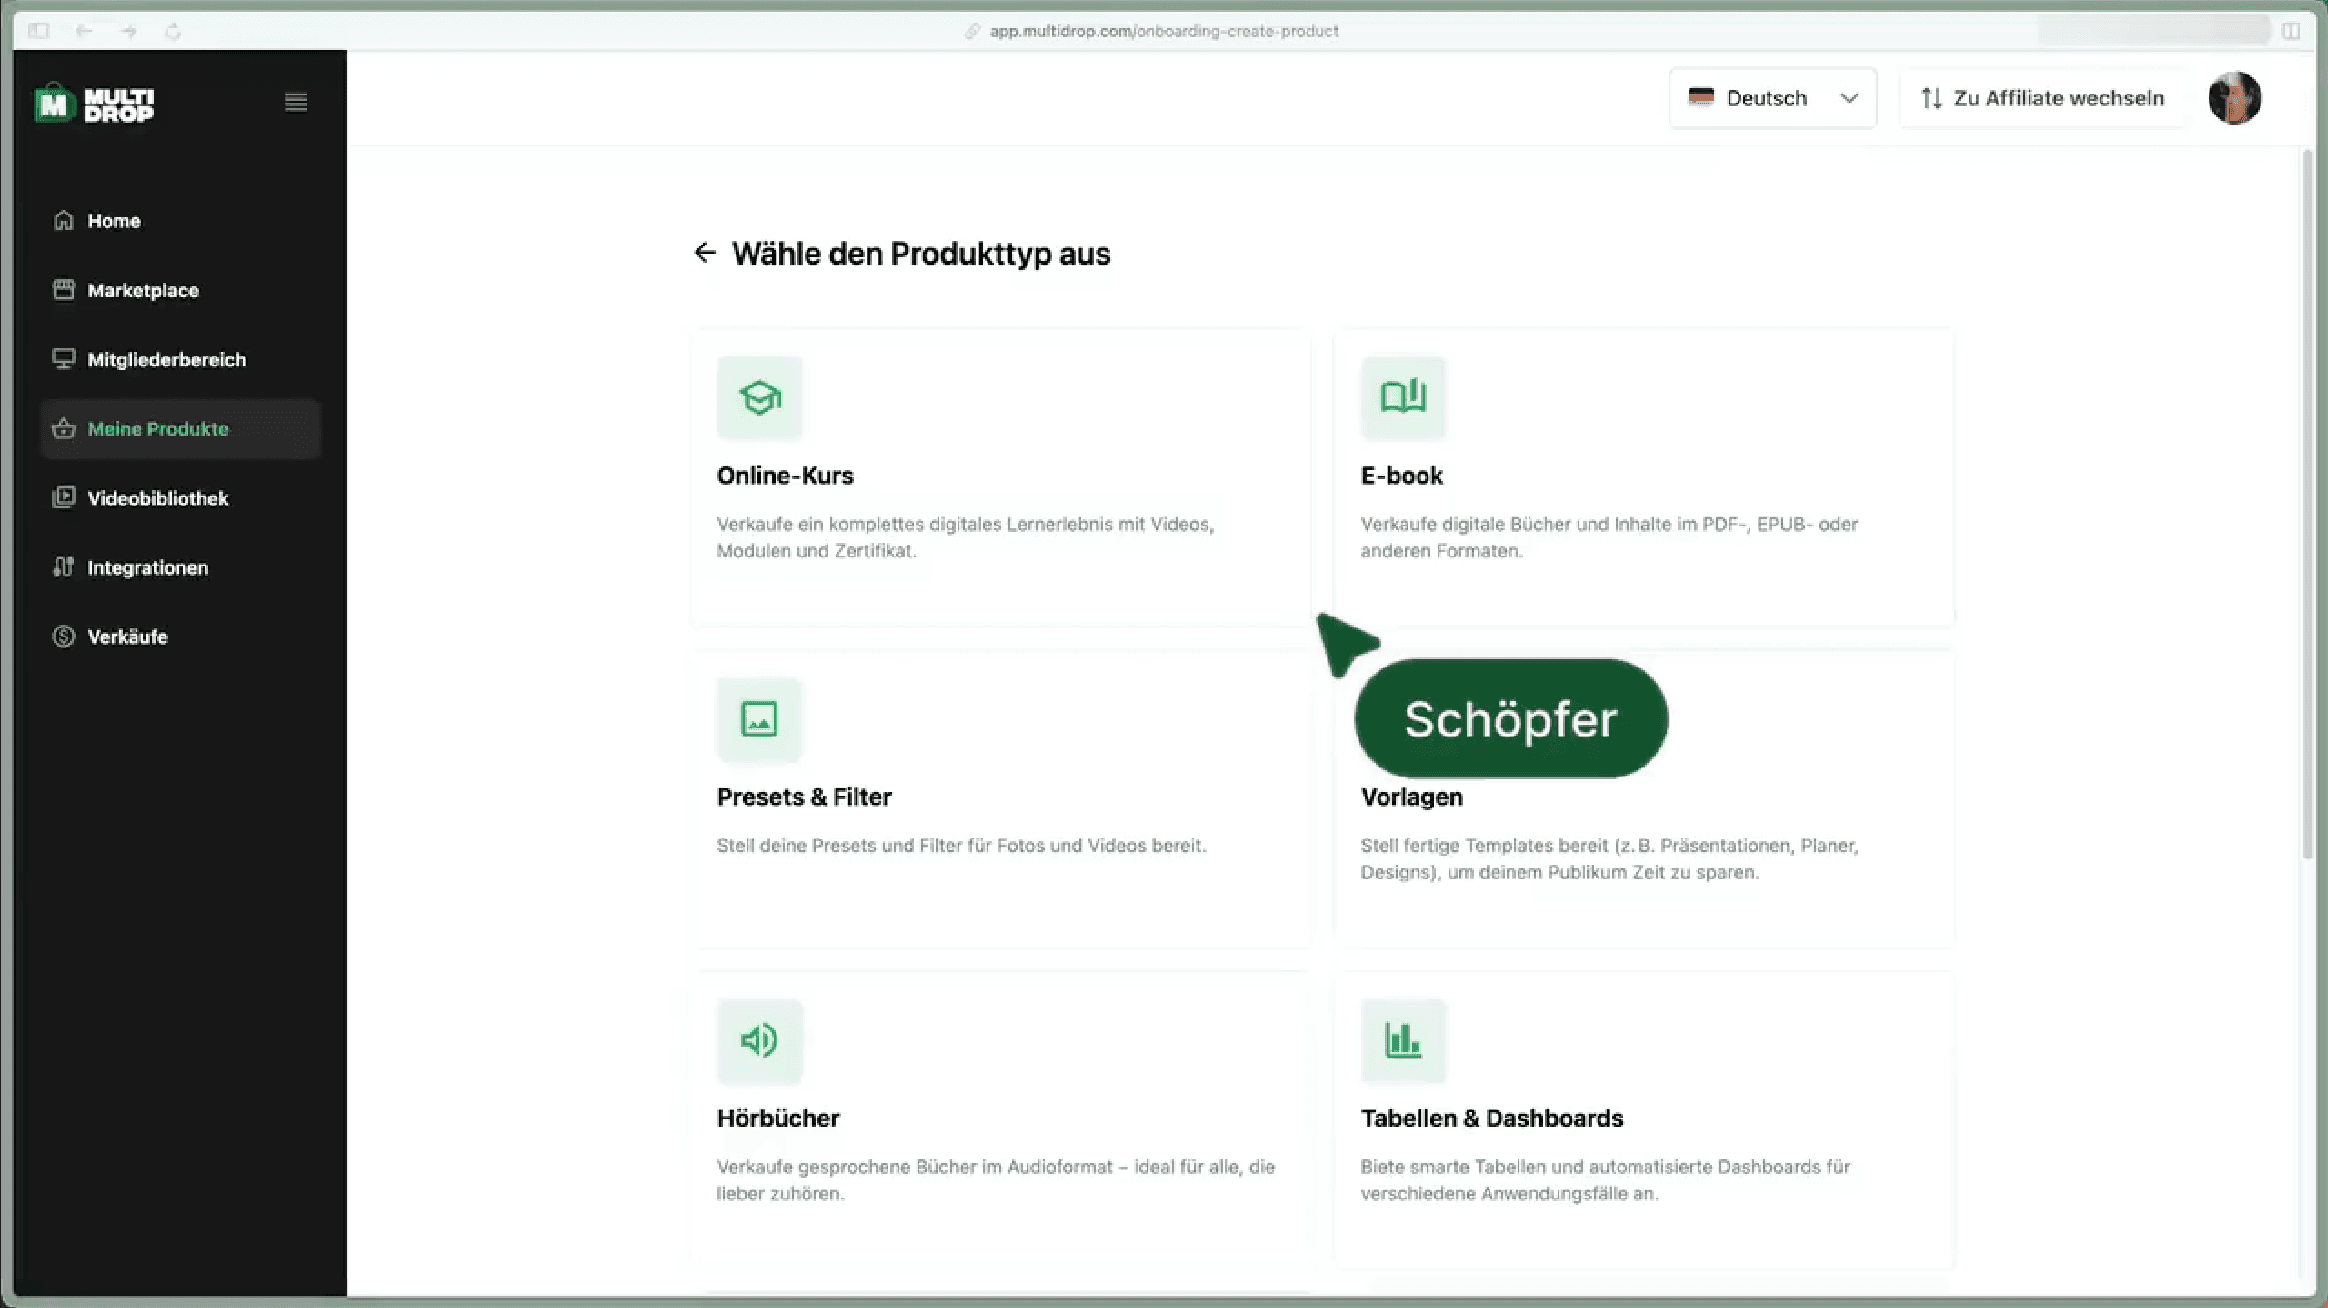Screen dimensions: 2328x1308
Task: Click the Tabellen & Dashboards chart icon
Action: pos(1403,1041)
